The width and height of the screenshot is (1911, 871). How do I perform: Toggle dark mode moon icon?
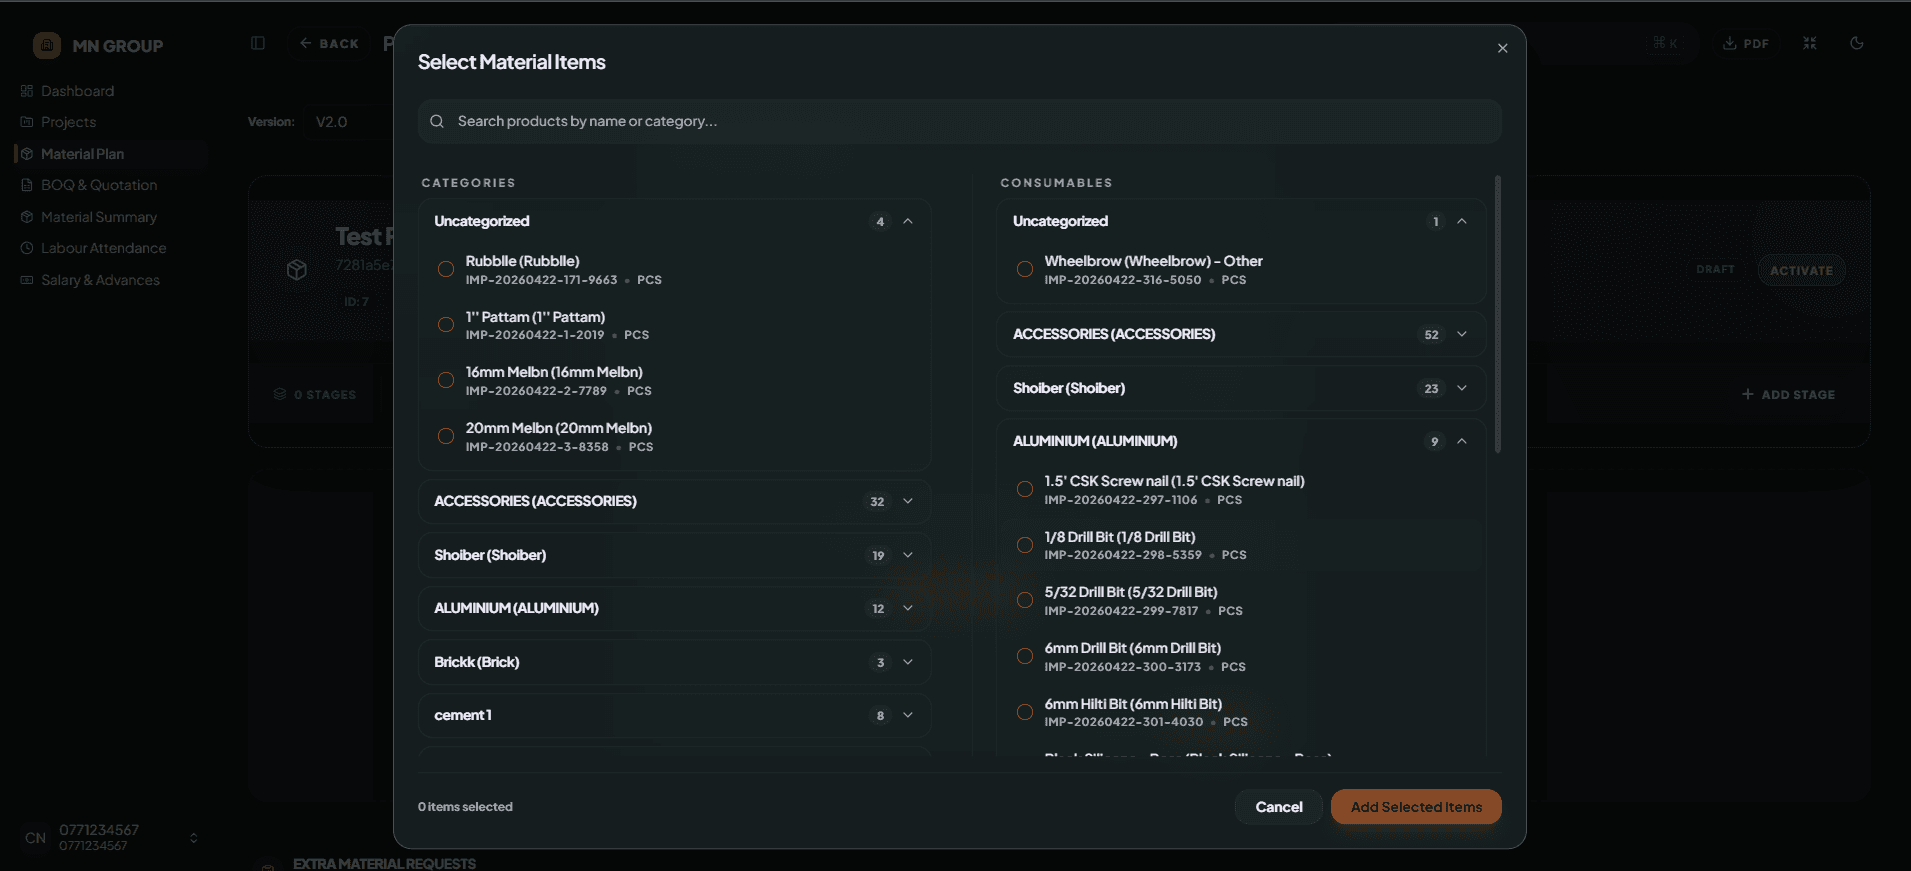coord(1857,43)
